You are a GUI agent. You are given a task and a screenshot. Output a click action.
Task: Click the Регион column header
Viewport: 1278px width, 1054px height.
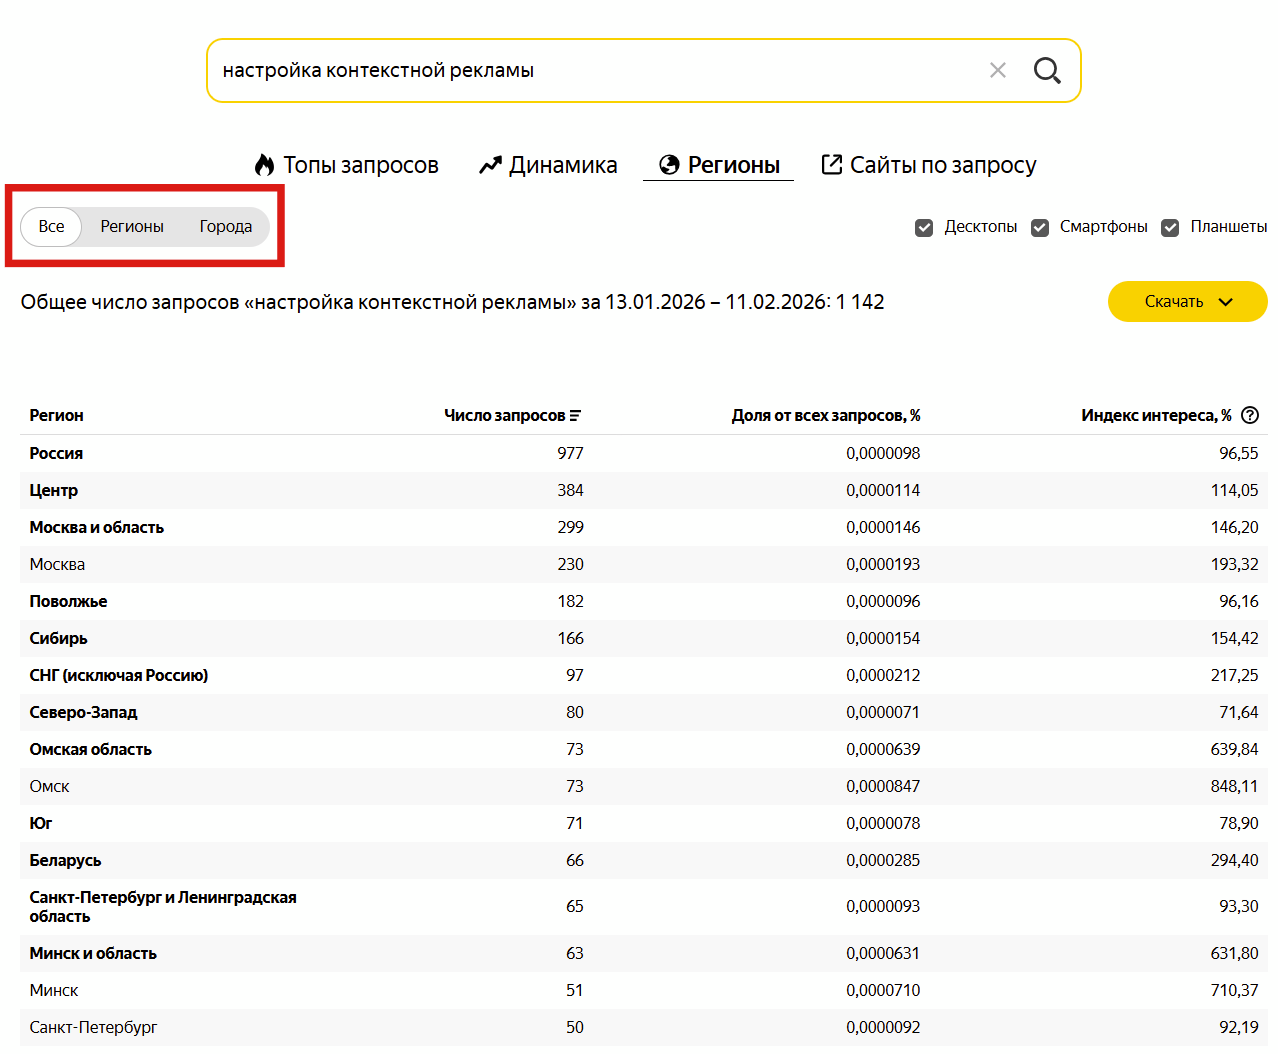tap(56, 415)
